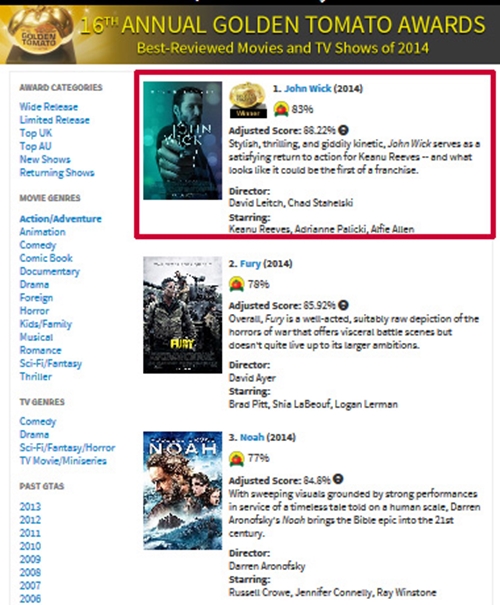Viewport: 500px width, 605px height.
Task: Click the Golden Tomato trophy logo in banner
Action: coord(39,35)
